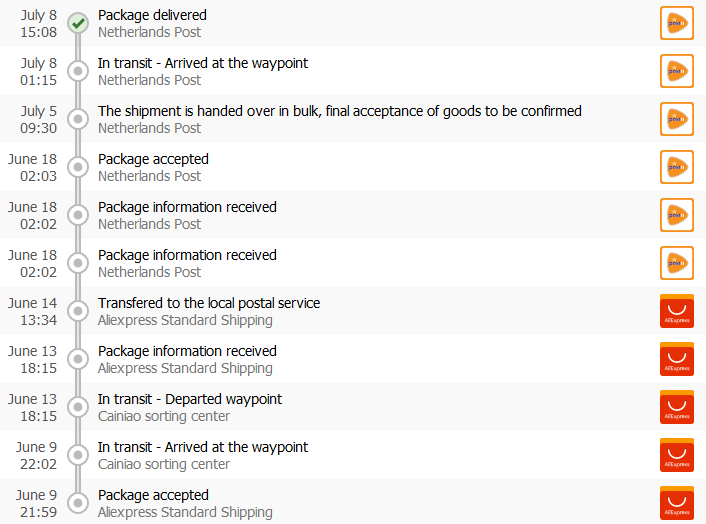Click timeline dot for June 9 21:59

pyautogui.click(x=78, y=503)
